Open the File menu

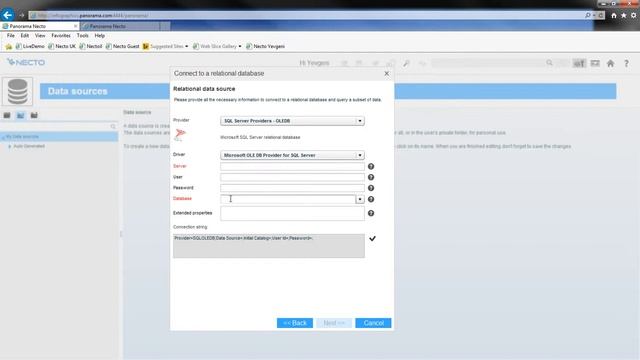(x=11, y=36)
